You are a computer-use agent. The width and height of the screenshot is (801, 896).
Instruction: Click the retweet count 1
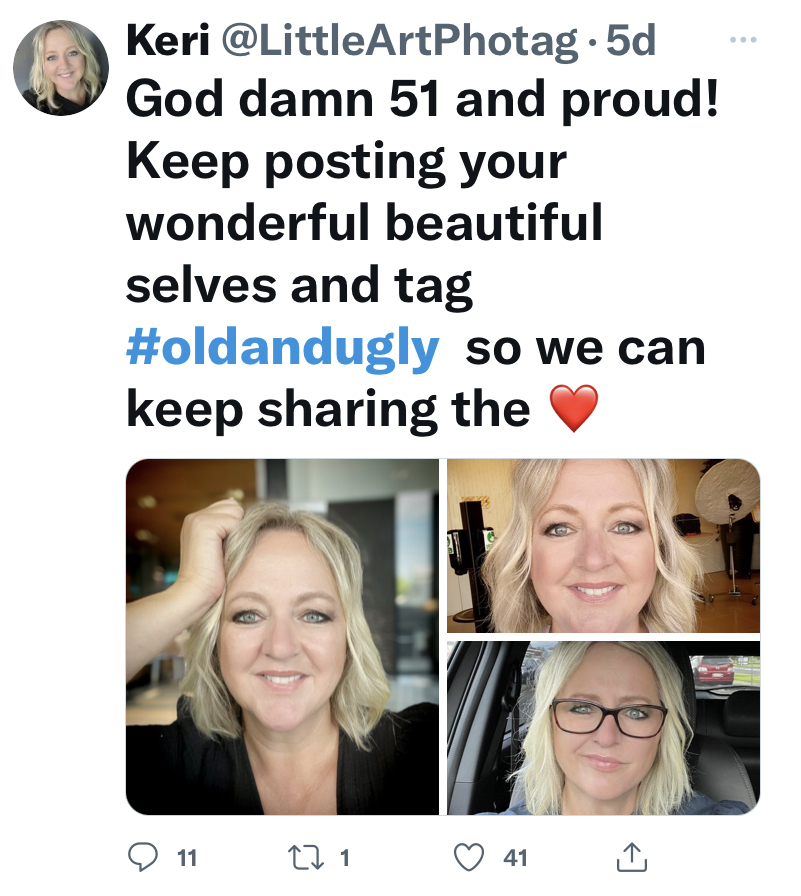click(x=345, y=858)
